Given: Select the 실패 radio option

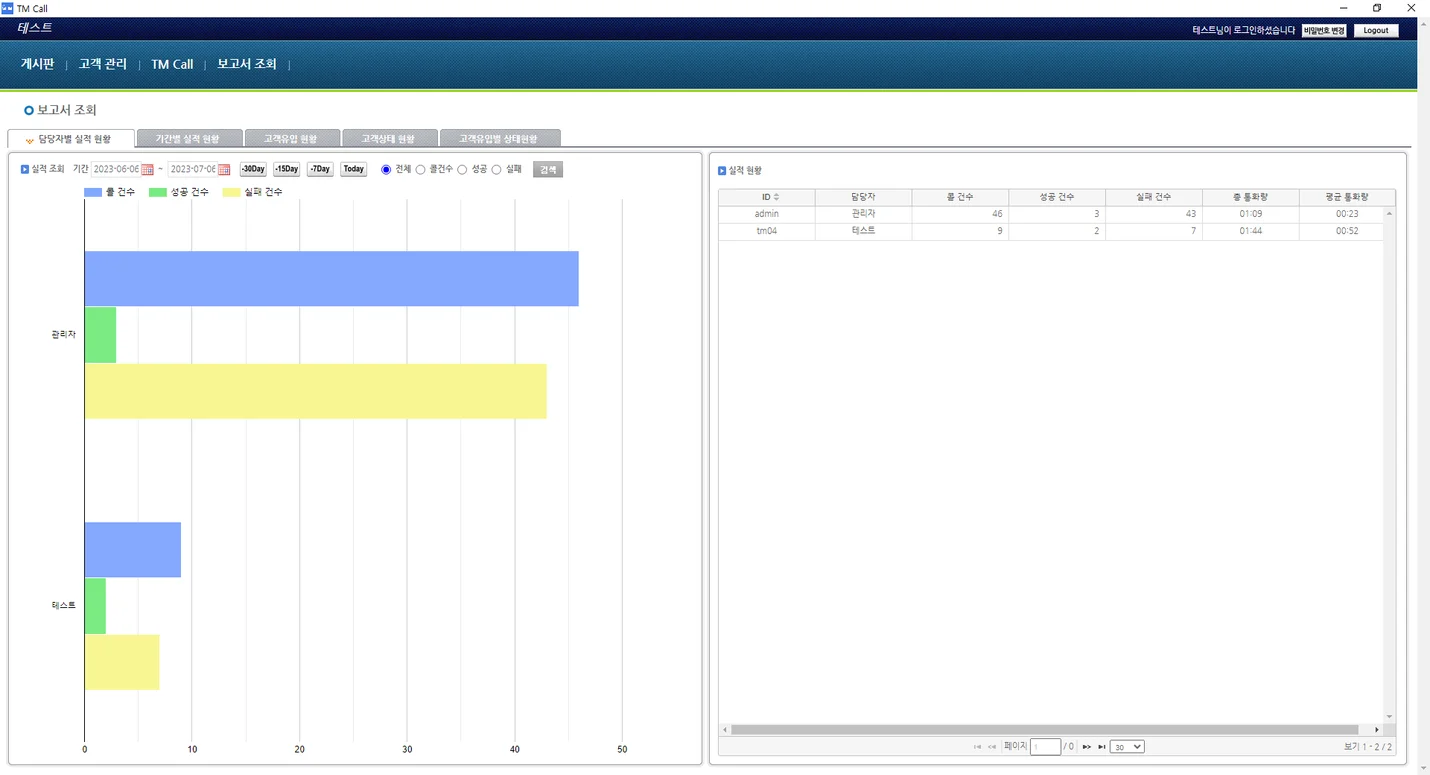Looking at the screenshot, I should (496, 170).
